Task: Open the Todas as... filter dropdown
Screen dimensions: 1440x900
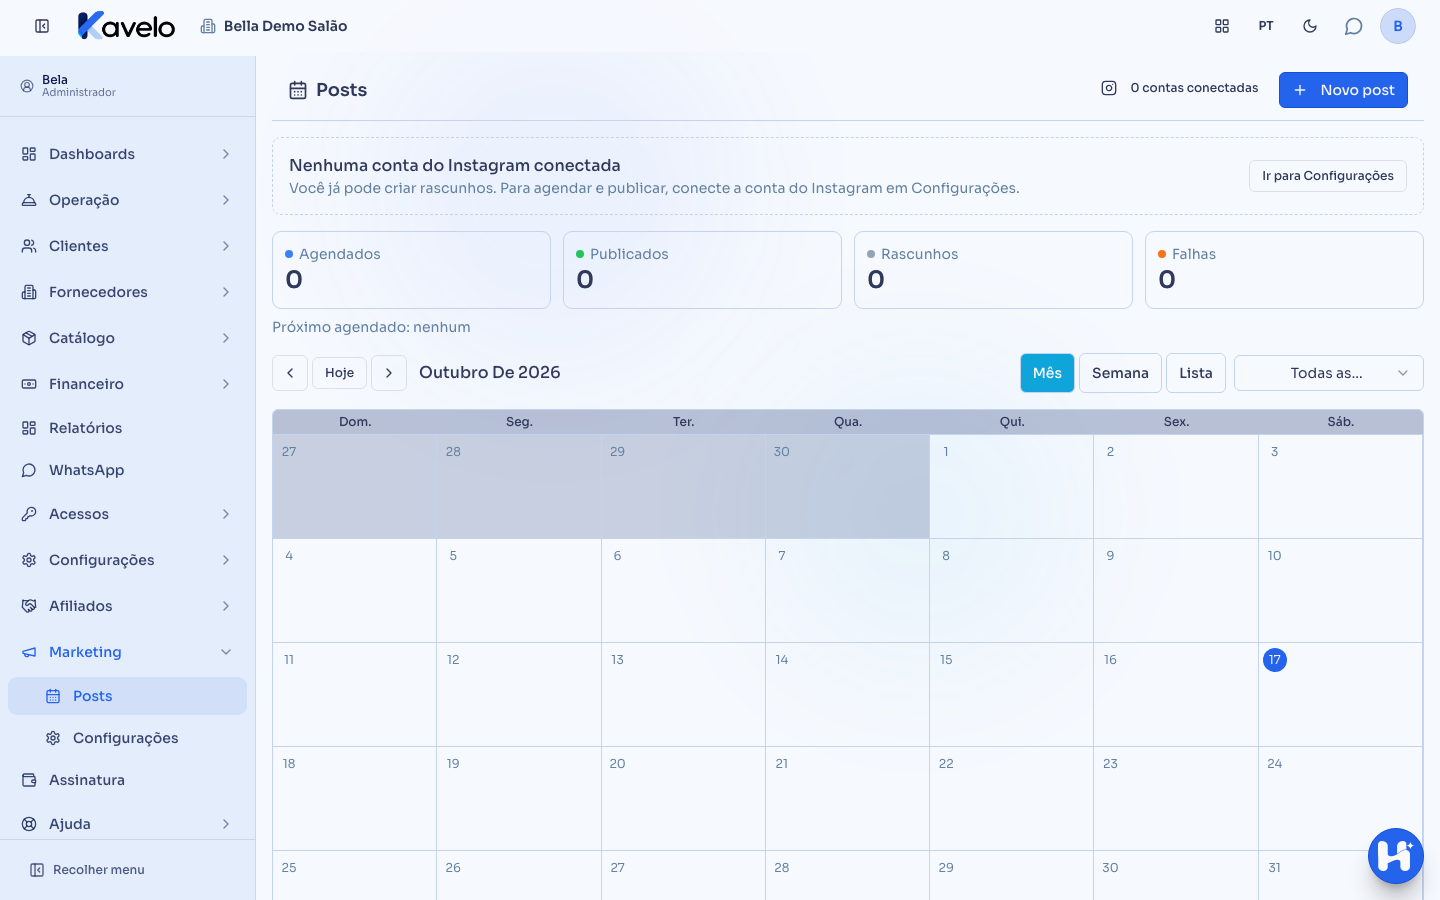Action: [x=1328, y=373]
